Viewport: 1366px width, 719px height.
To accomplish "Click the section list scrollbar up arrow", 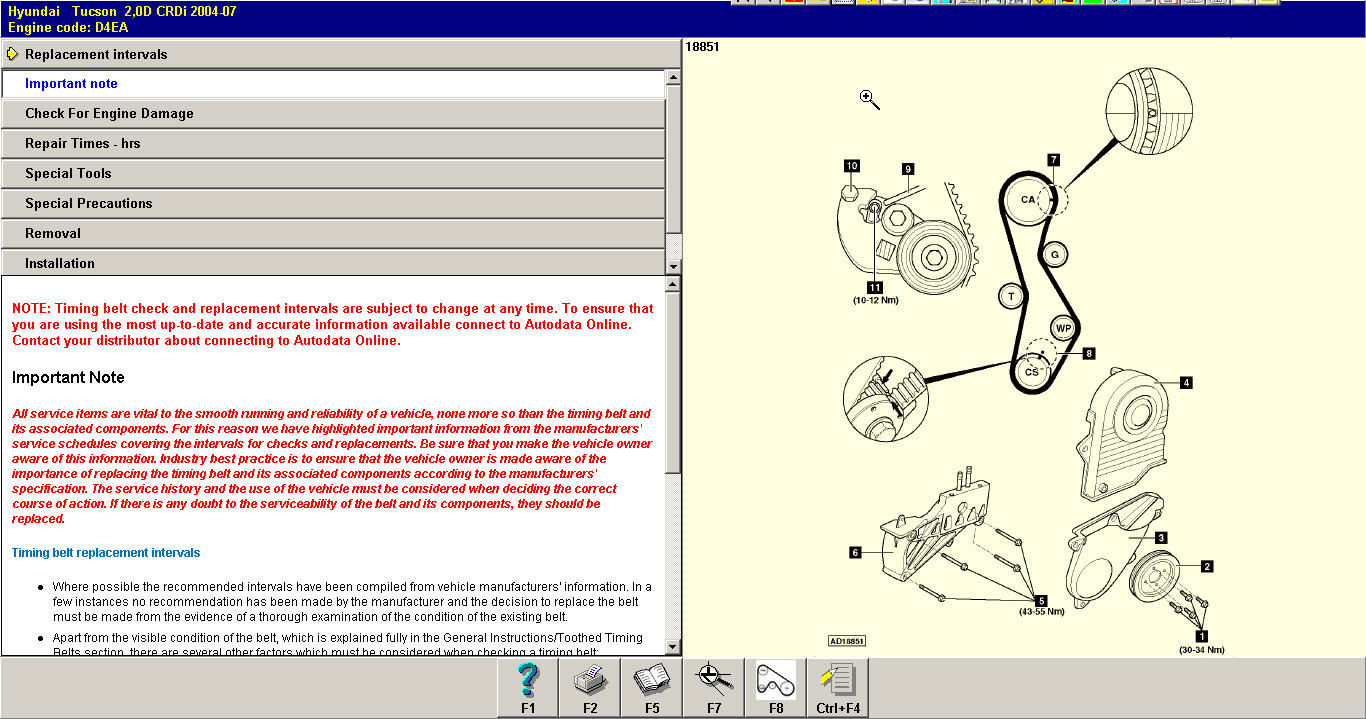I will (x=673, y=78).
